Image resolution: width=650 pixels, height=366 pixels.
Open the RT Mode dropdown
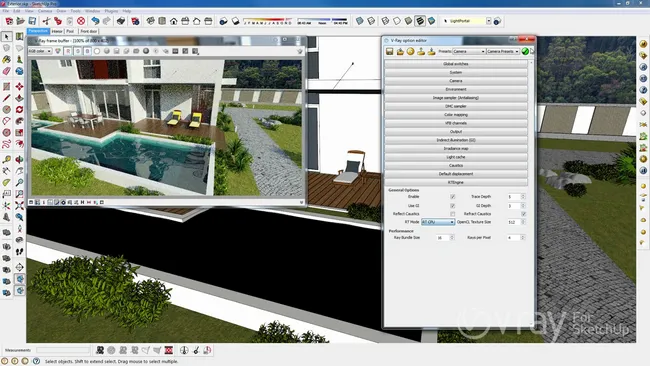point(438,222)
